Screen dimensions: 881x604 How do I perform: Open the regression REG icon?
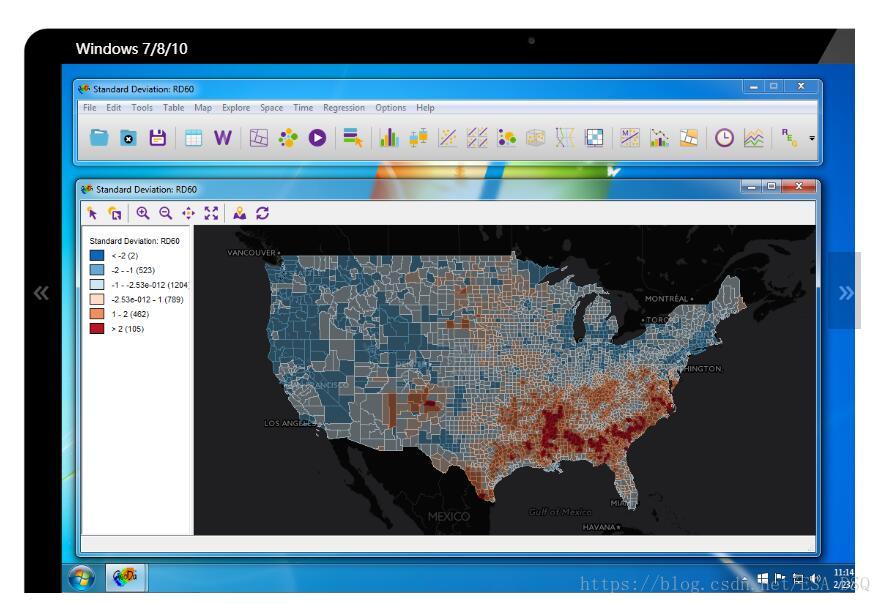click(x=789, y=137)
